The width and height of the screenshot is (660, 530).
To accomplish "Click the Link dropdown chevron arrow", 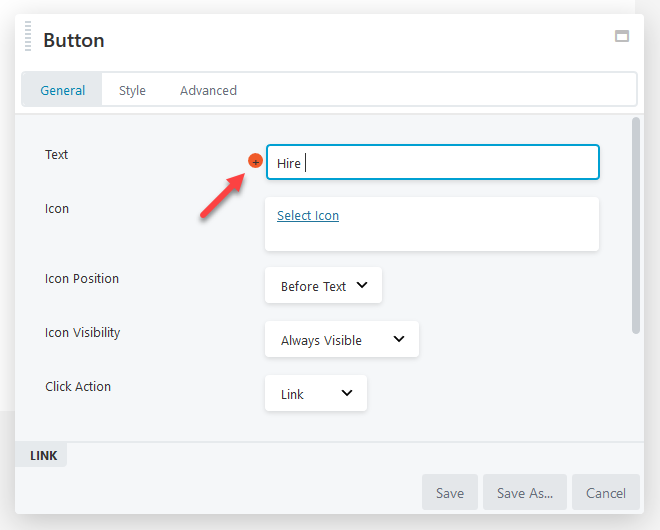I will [x=347, y=393].
